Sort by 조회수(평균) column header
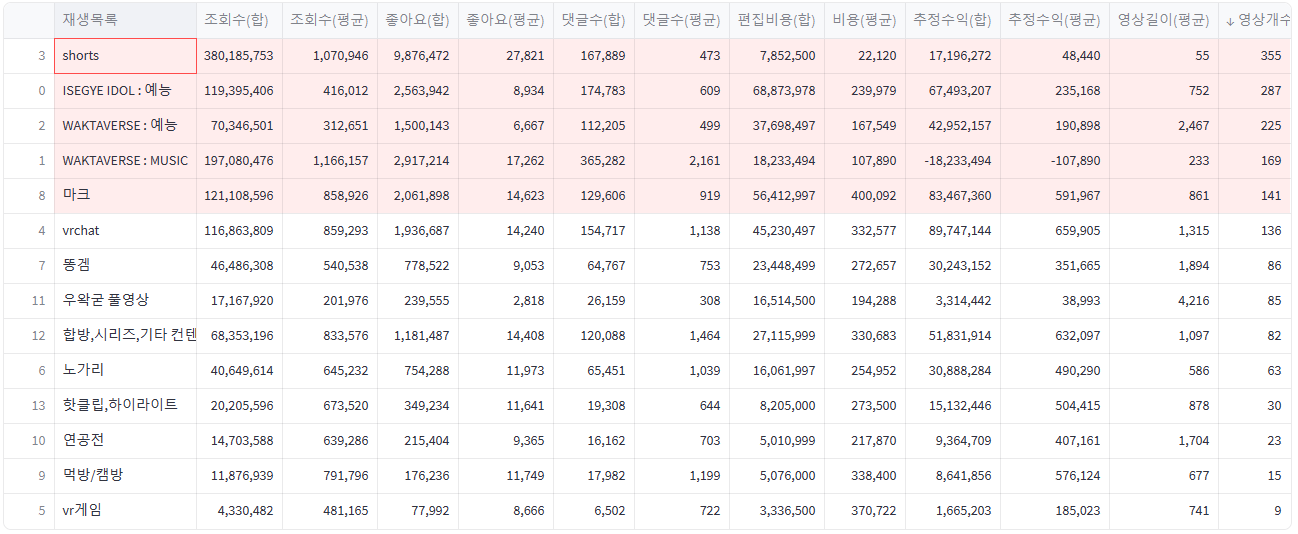The width and height of the screenshot is (1298, 534). (329, 20)
